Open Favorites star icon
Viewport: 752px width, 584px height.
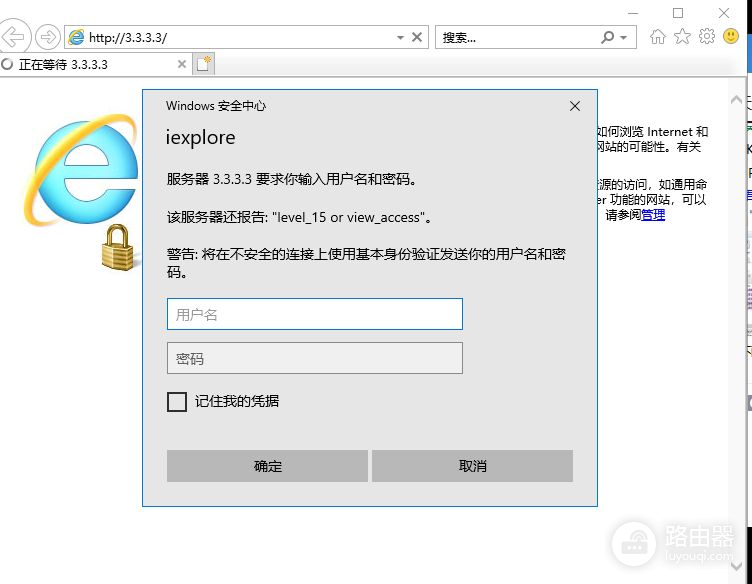click(x=682, y=37)
